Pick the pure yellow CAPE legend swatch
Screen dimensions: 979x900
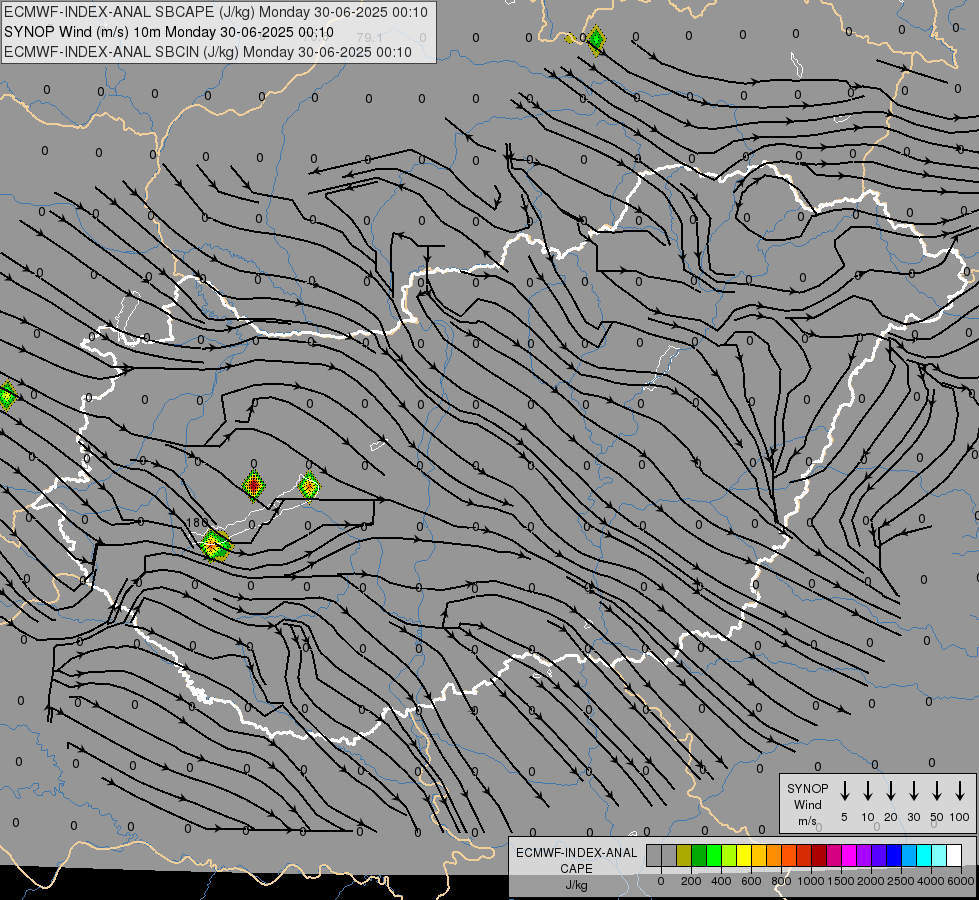click(744, 855)
